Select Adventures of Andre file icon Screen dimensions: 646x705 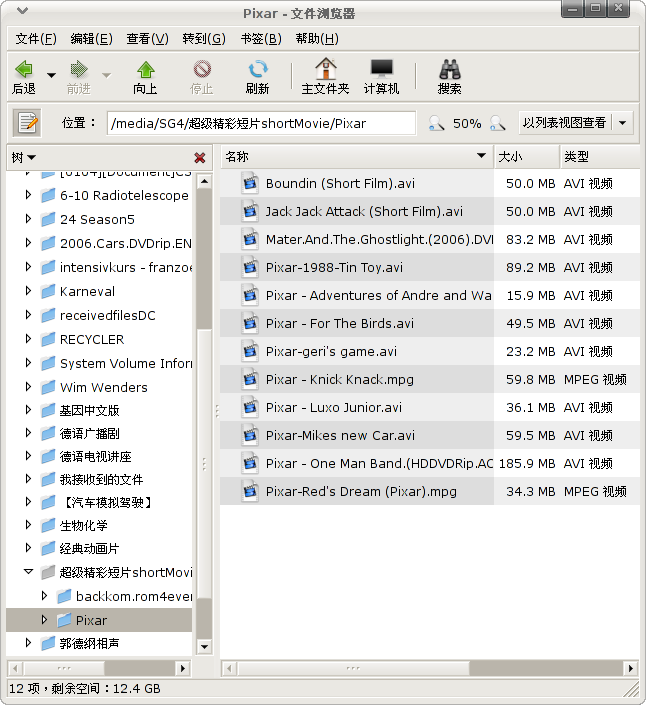pyautogui.click(x=250, y=295)
